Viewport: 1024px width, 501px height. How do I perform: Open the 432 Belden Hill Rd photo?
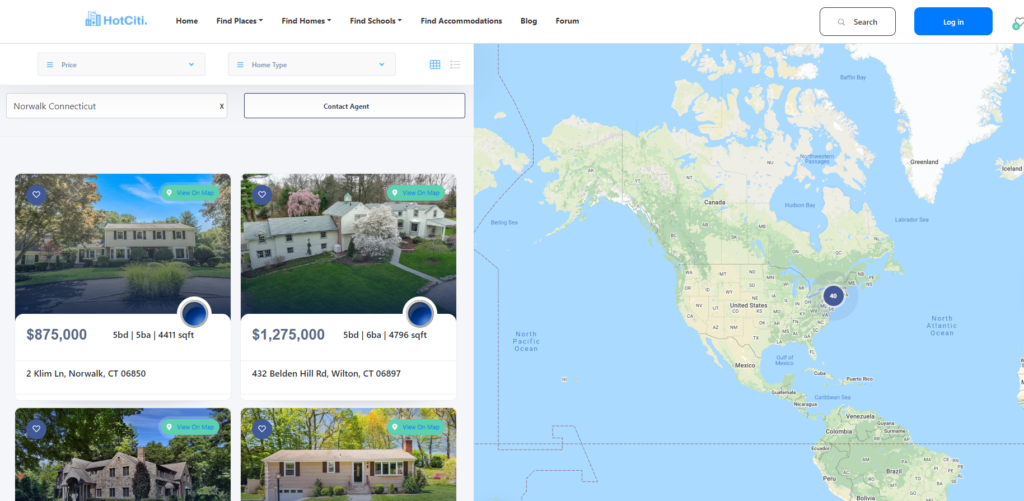[348, 245]
